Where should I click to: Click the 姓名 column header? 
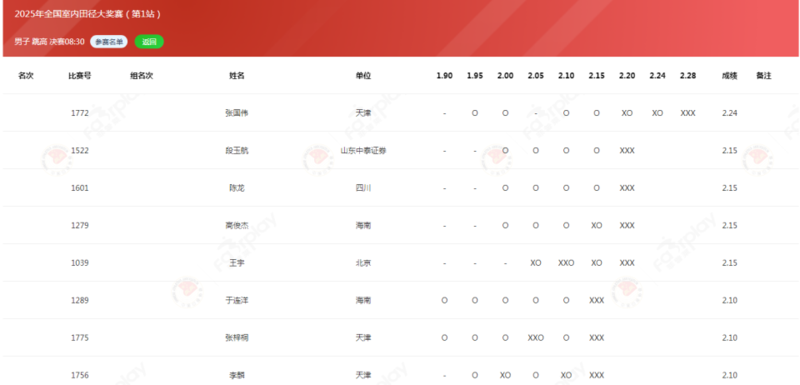tap(237, 75)
